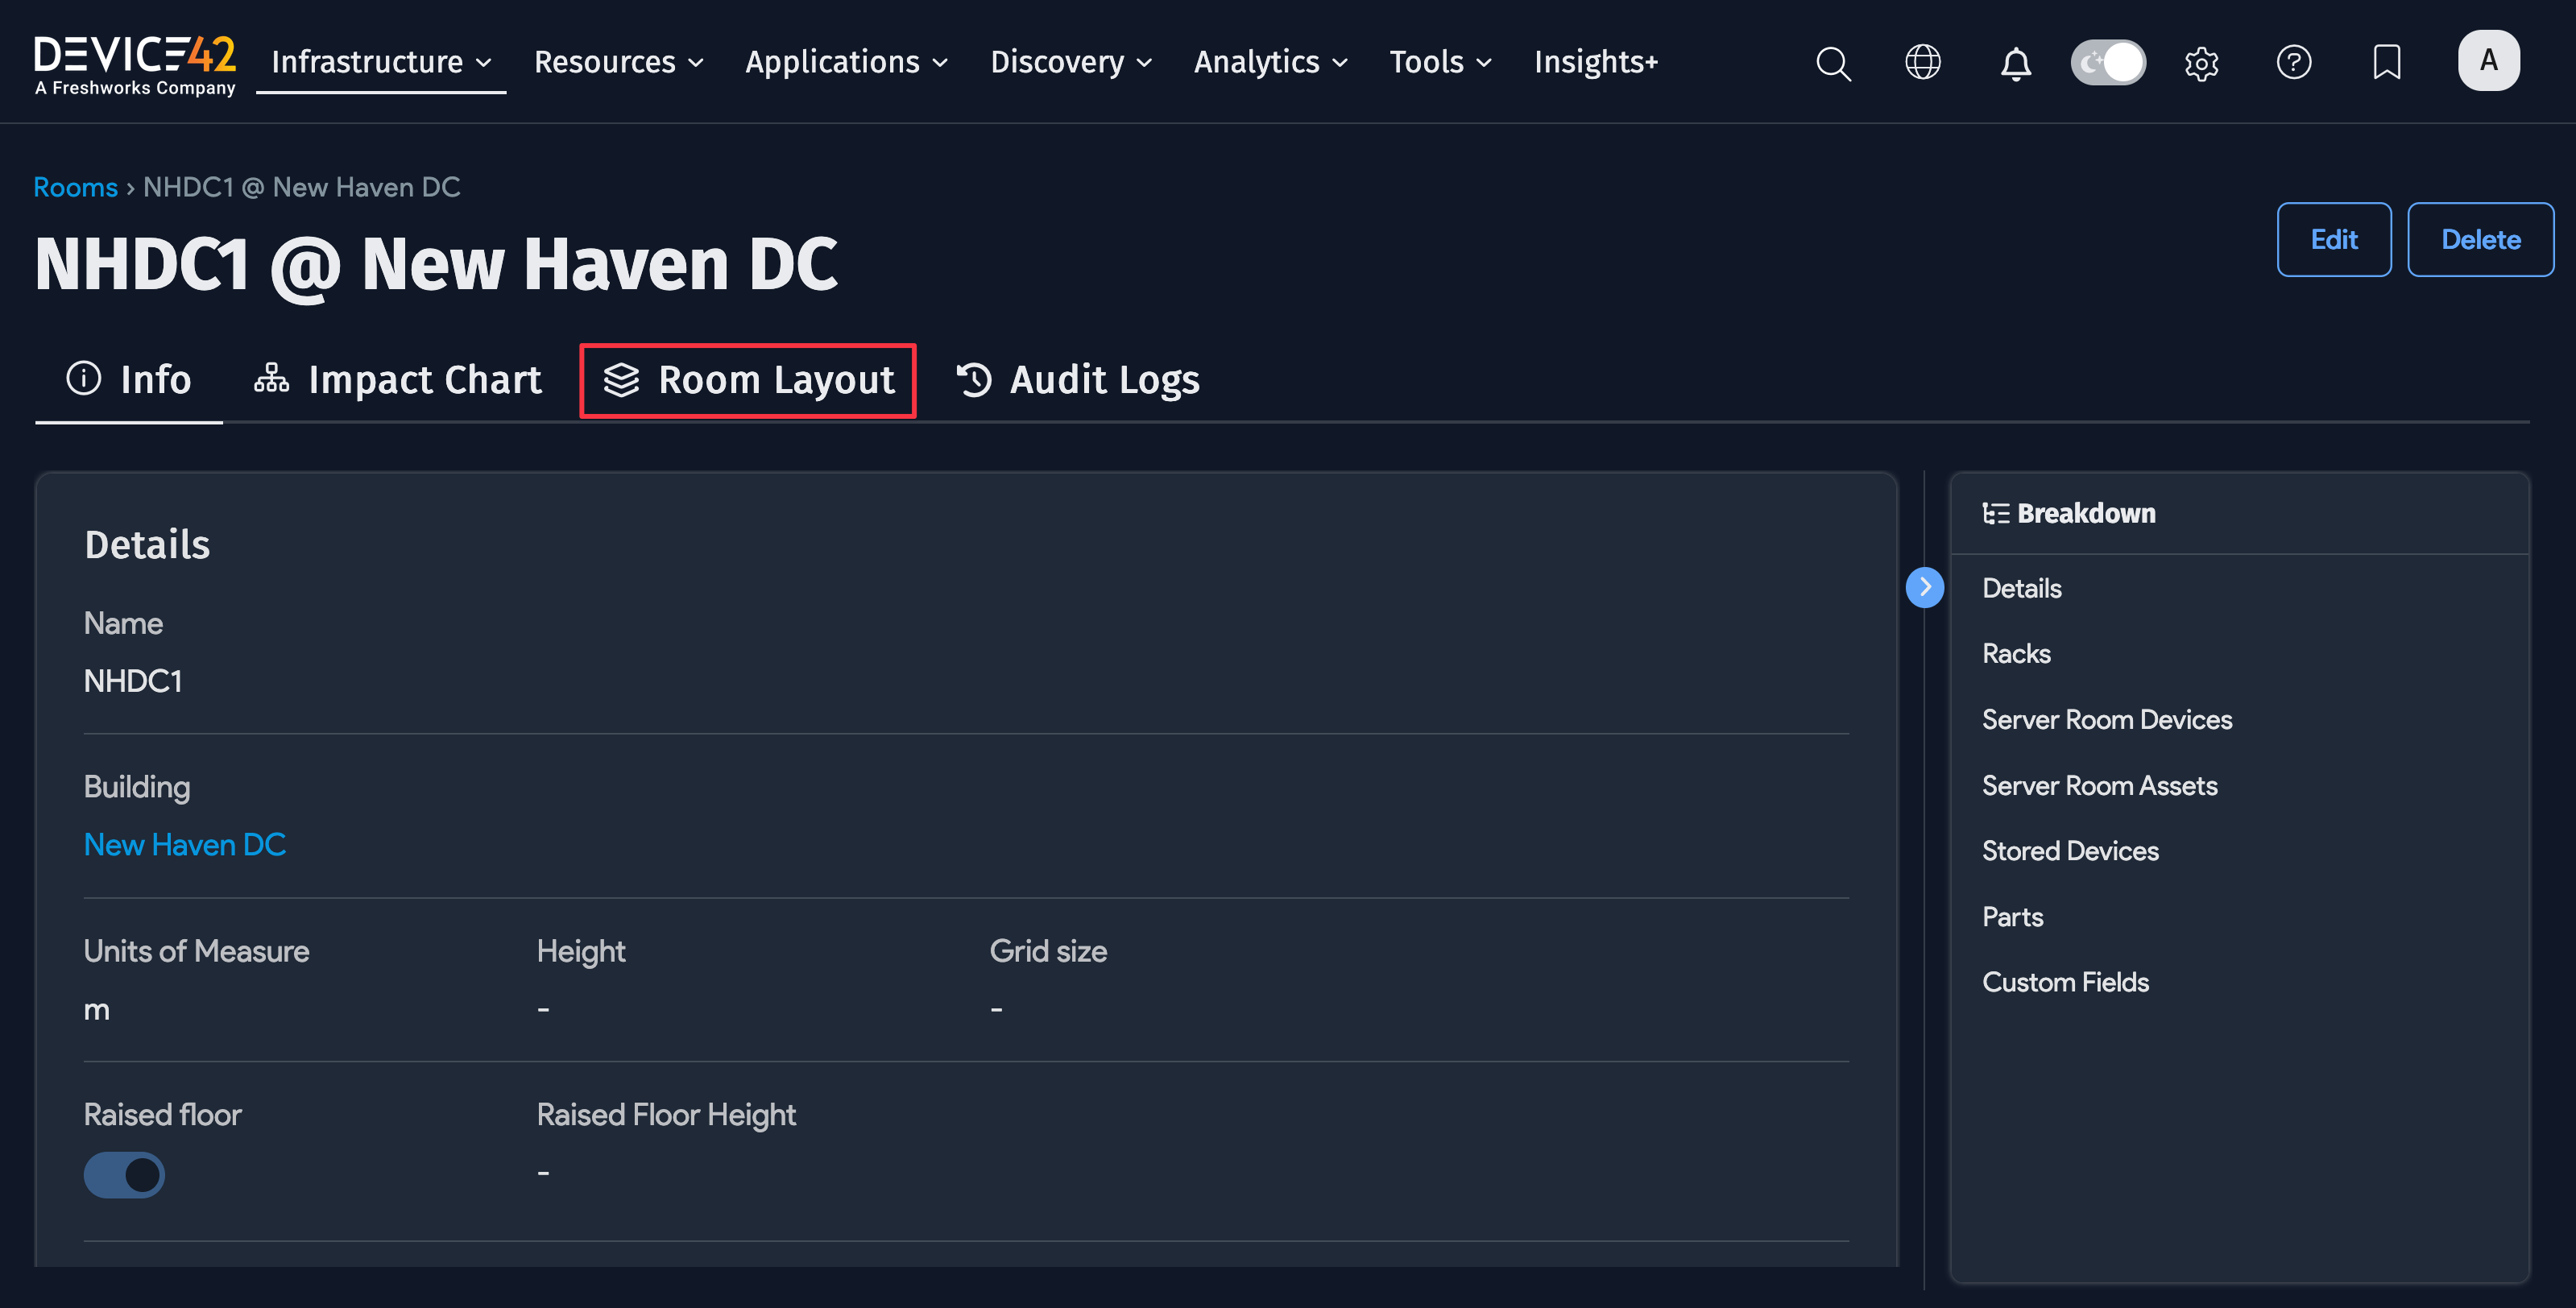Collapse the Details panel with the arrow toggle
Viewport: 2576px width, 1308px height.
[x=1925, y=587]
